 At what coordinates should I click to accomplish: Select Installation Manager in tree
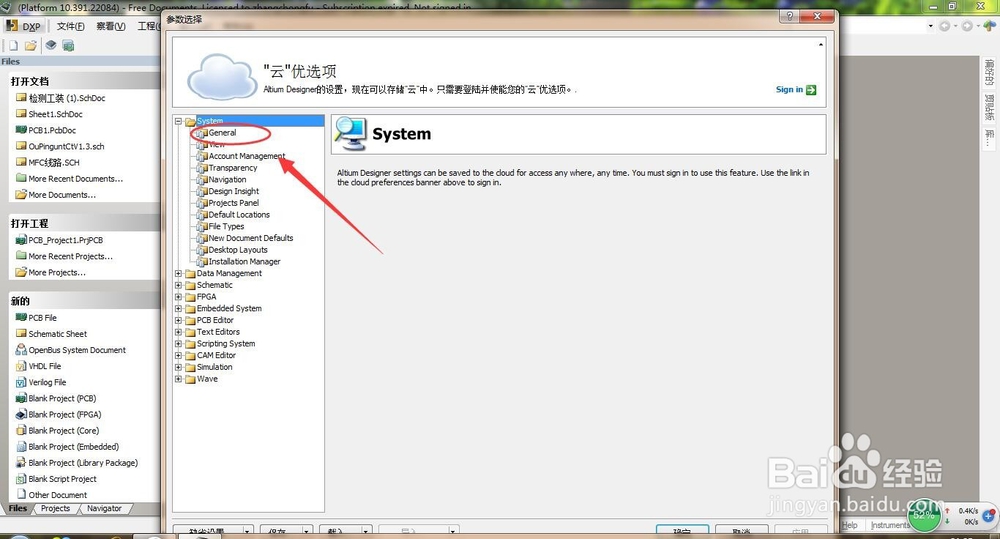(244, 262)
